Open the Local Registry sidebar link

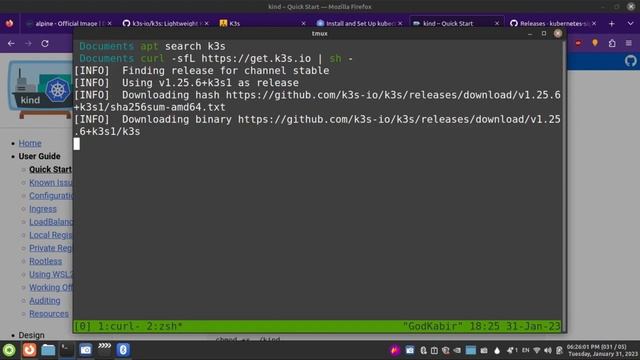(x=51, y=235)
